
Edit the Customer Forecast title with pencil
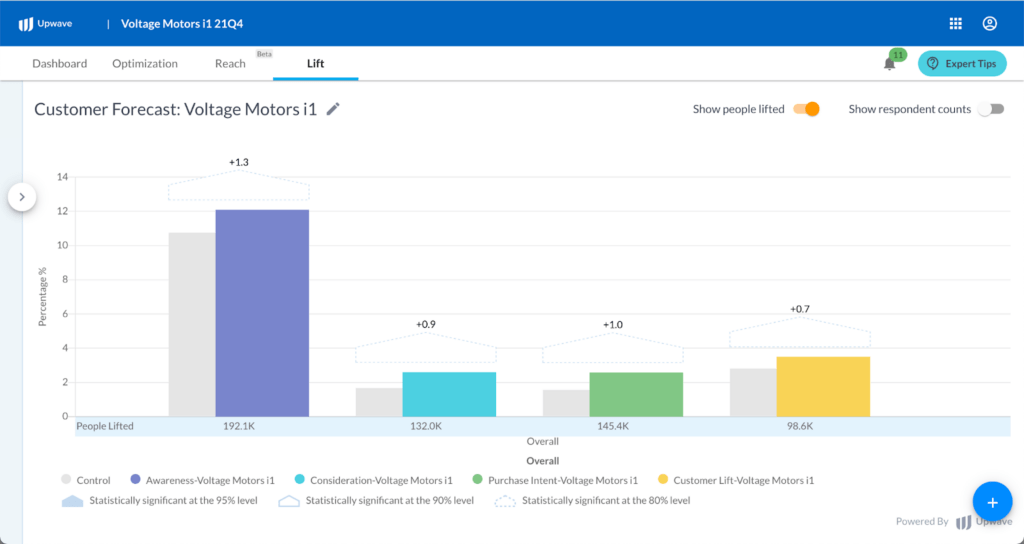pyautogui.click(x=333, y=109)
